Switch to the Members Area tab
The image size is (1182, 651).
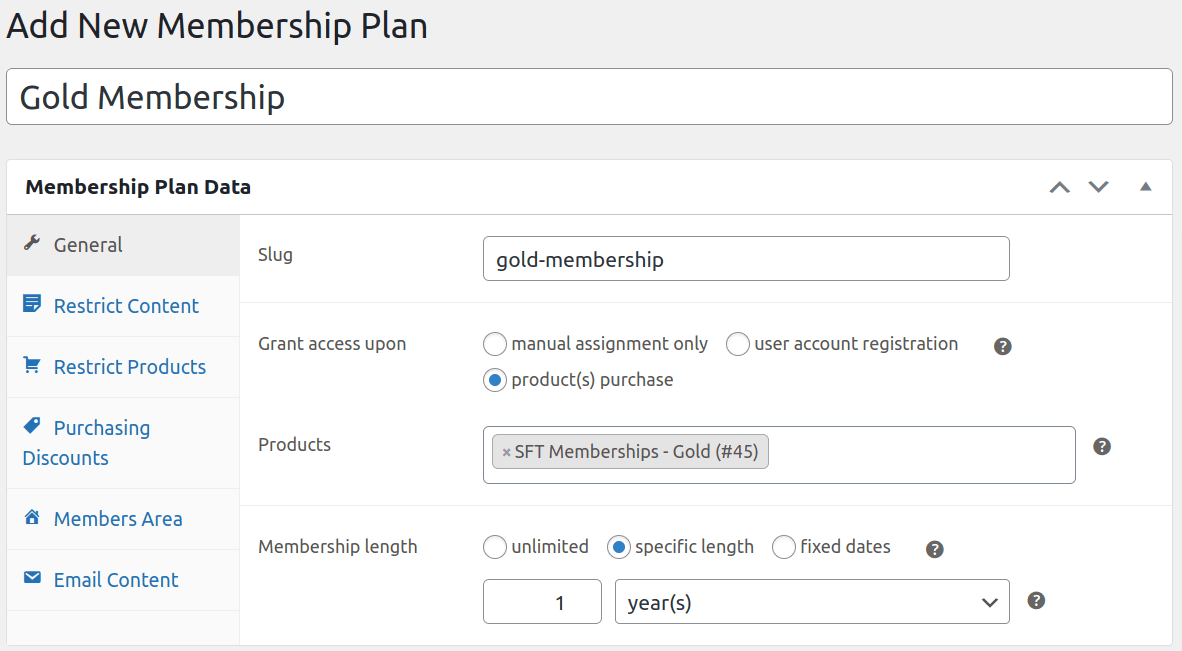click(x=117, y=518)
